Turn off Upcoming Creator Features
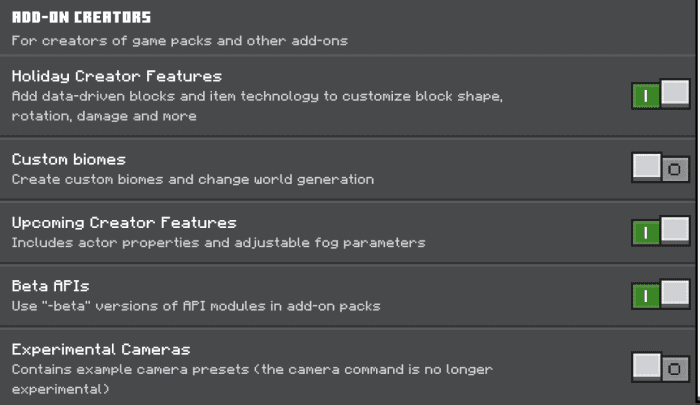 [661, 232]
